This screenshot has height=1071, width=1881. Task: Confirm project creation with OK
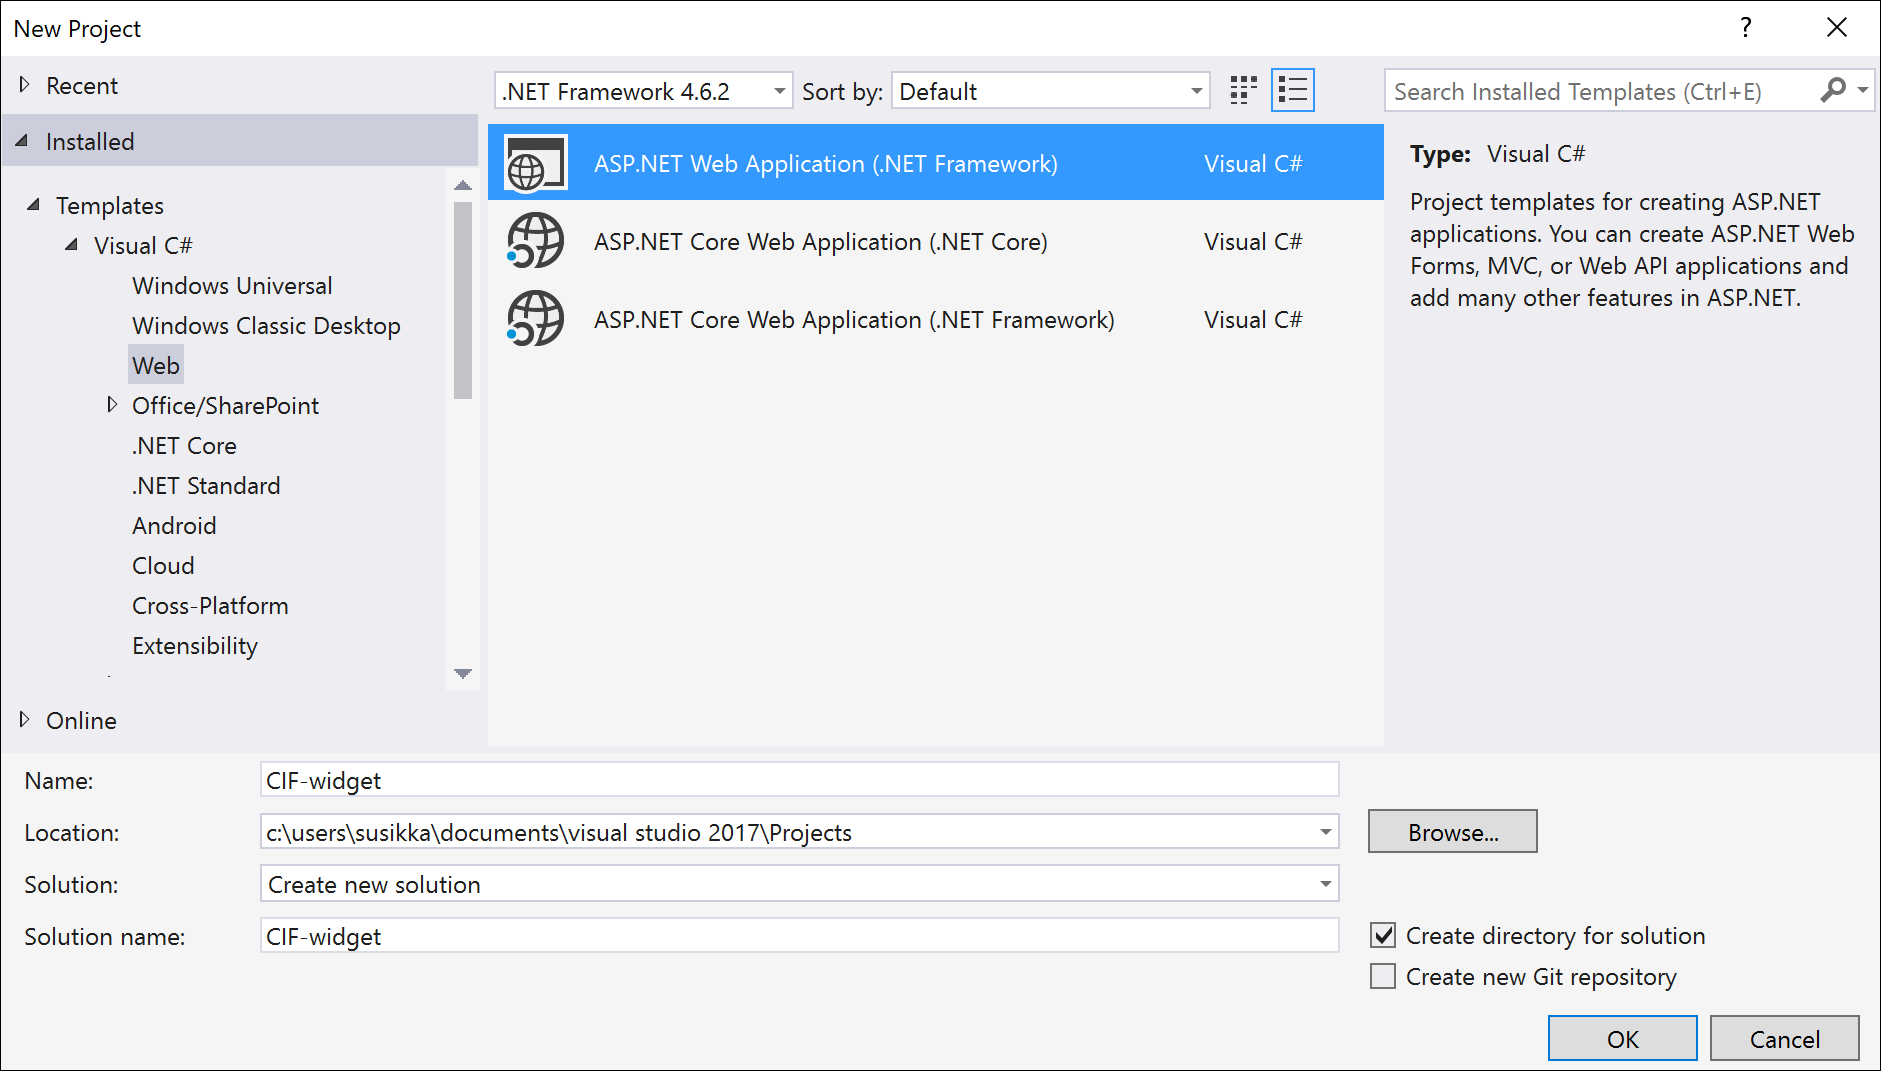coord(1621,1038)
